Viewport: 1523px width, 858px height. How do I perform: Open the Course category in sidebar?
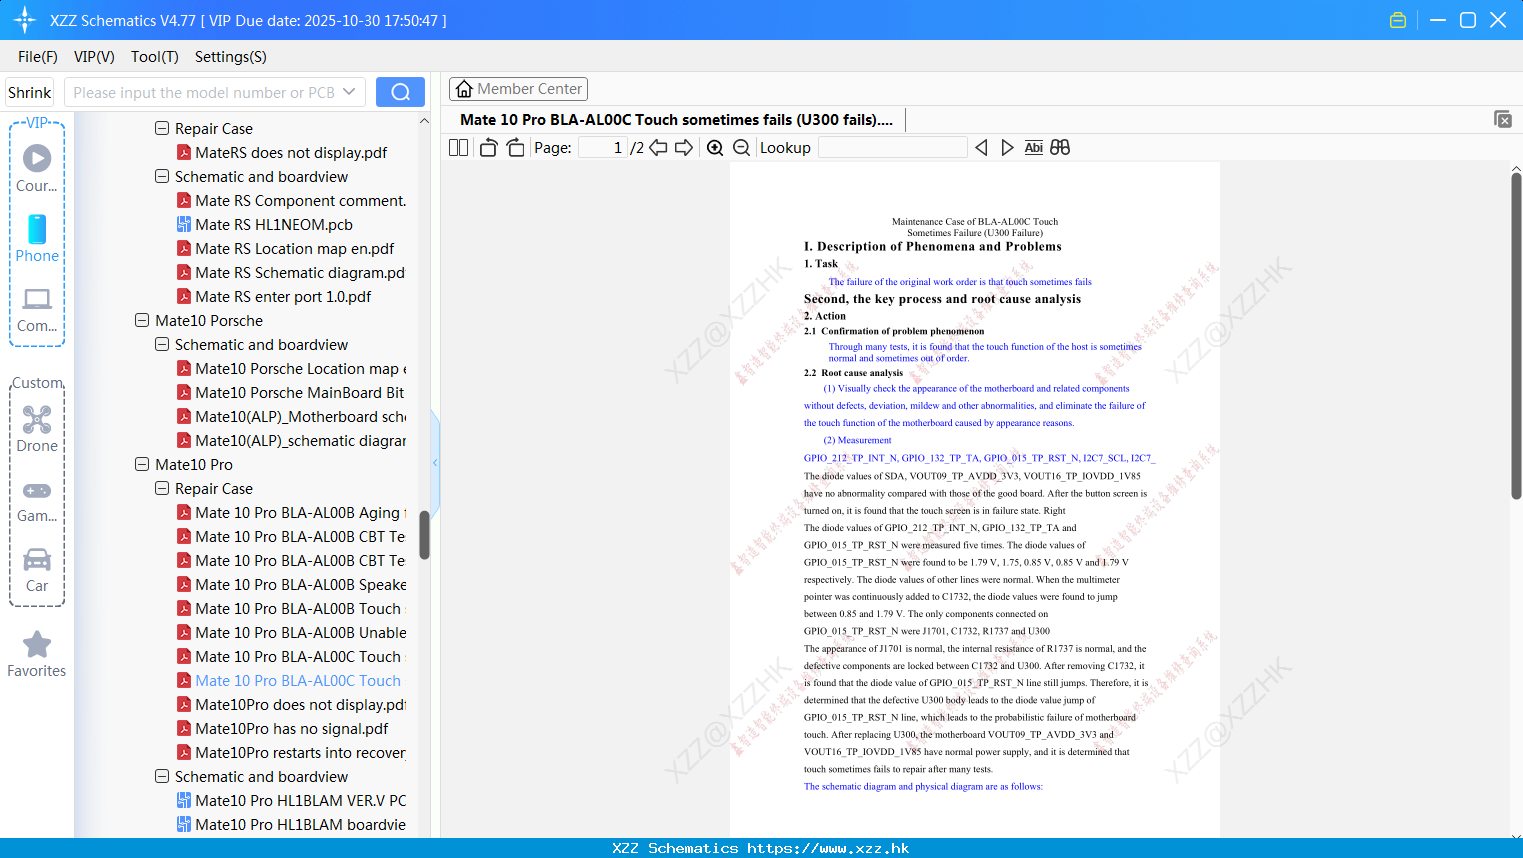(x=37, y=168)
